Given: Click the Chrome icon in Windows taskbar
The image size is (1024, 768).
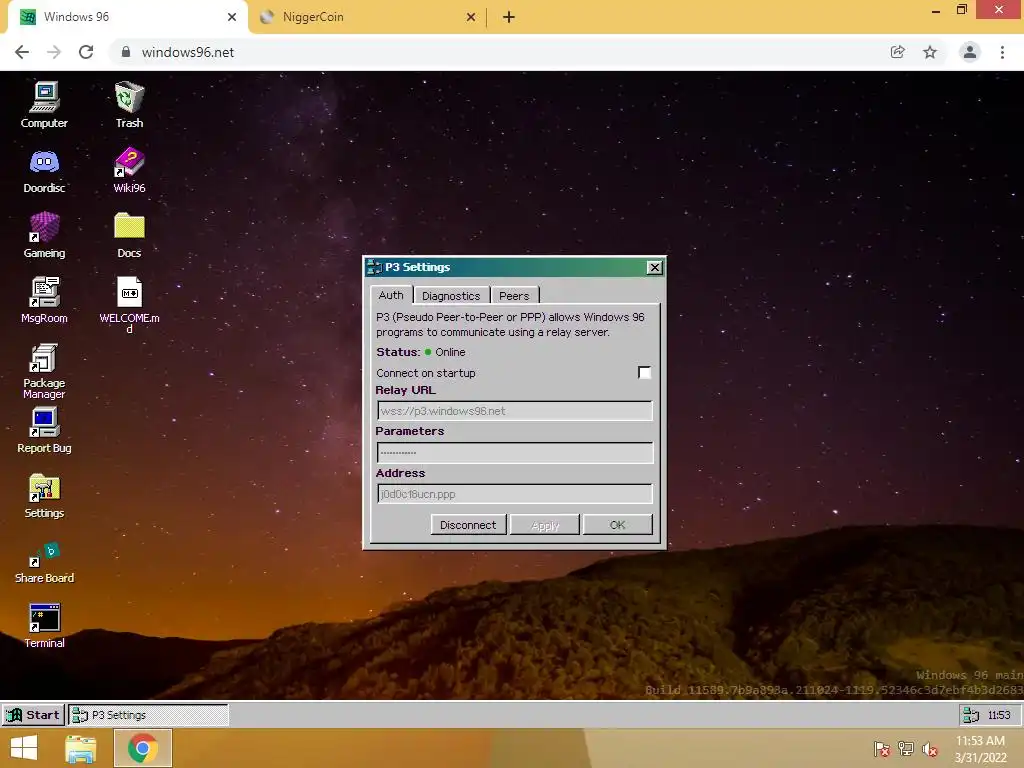Looking at the screenshot, I should [x=142, y=748].
